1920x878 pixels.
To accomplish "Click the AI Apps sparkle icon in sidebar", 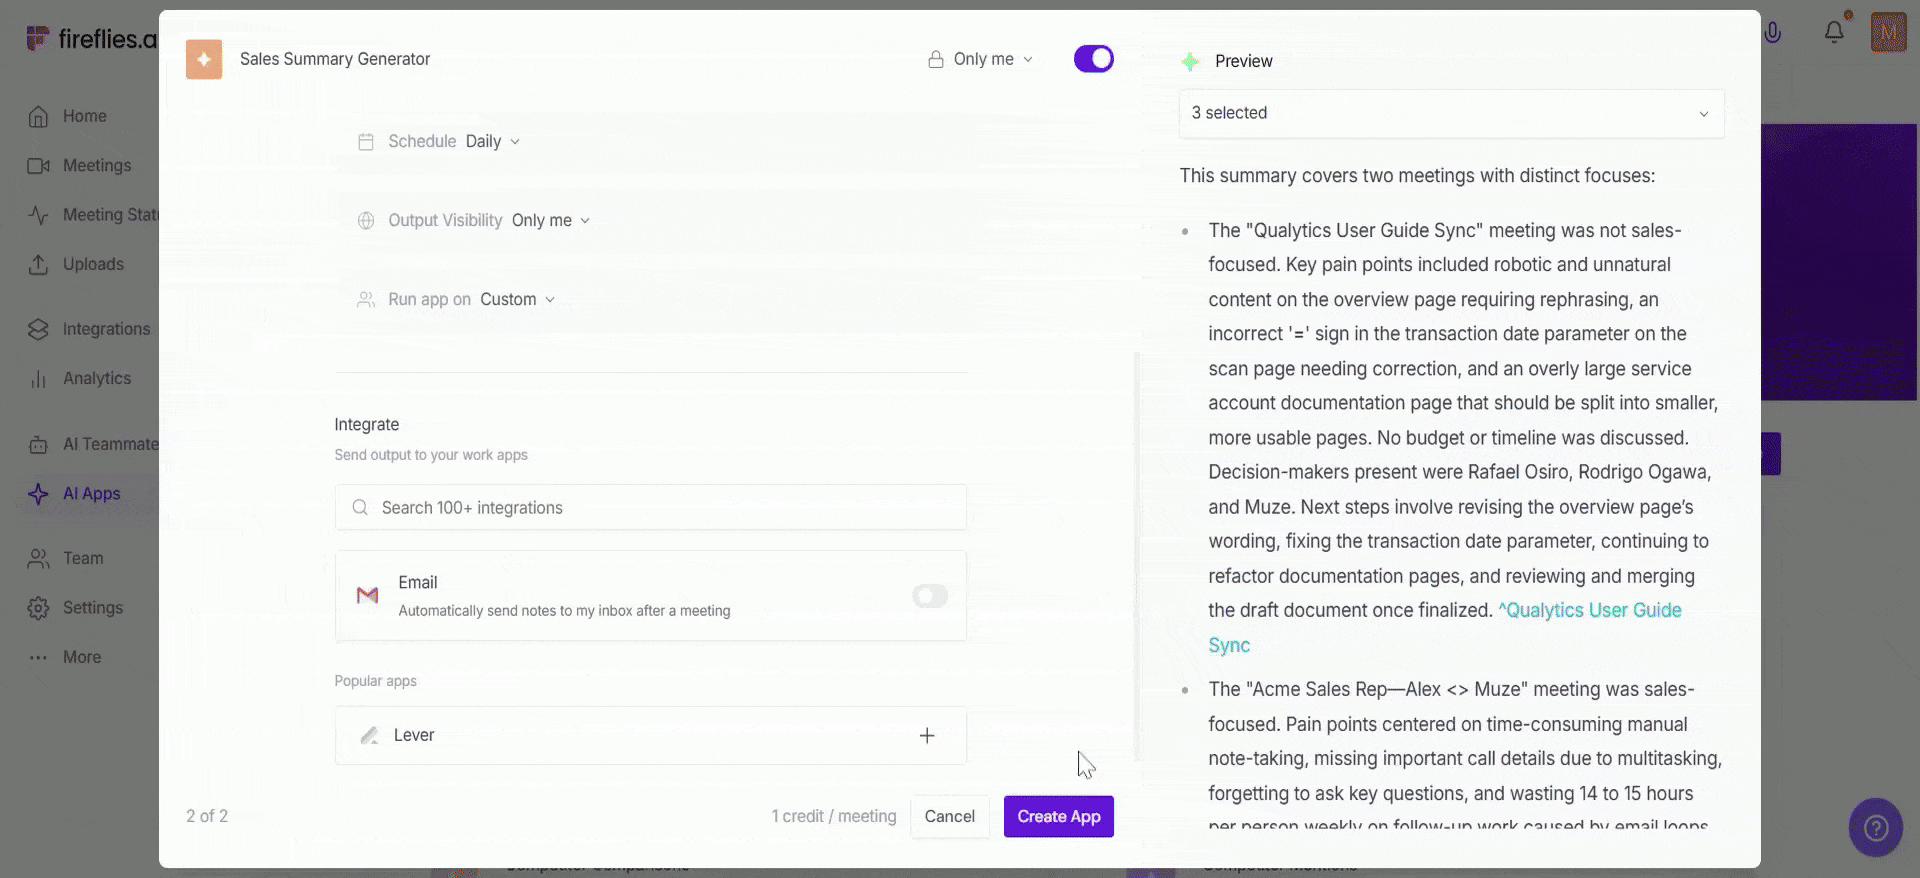I will tap(38, 494).
